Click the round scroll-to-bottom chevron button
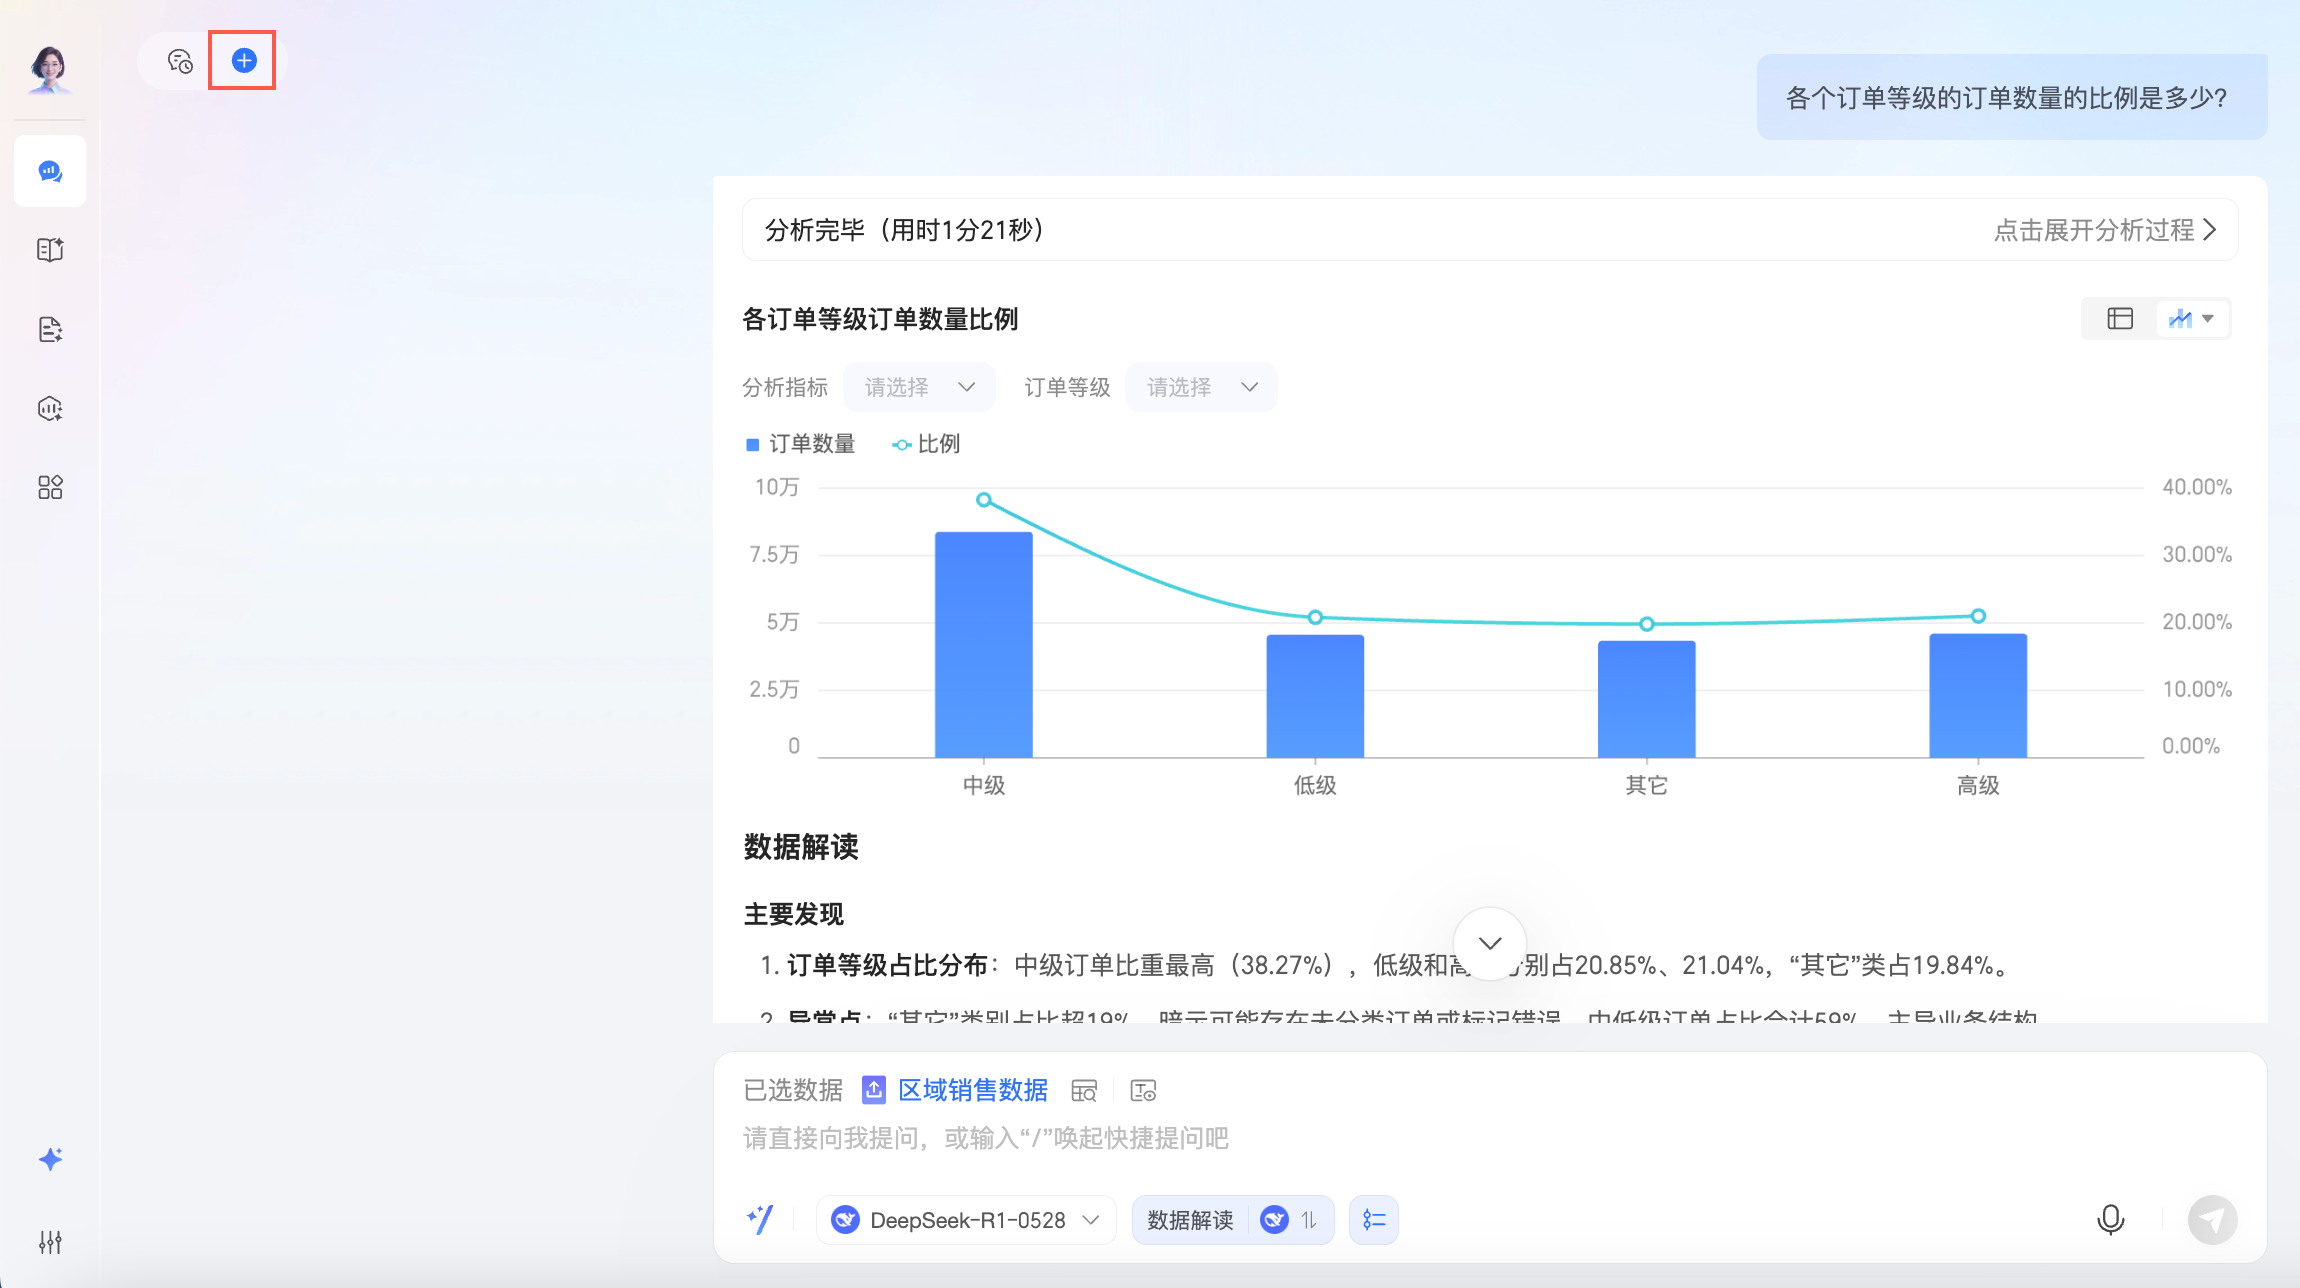 pyautogui.click(x=1490, y=943)
